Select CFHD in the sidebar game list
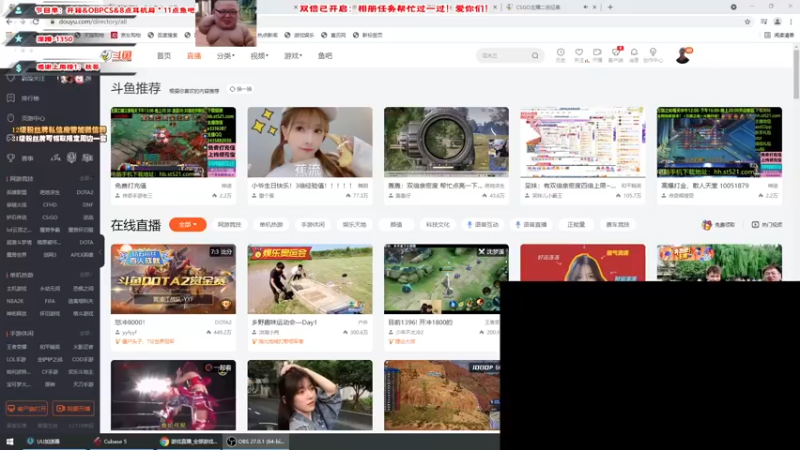This screenshot has width=800, height=450. pos(49,205)
